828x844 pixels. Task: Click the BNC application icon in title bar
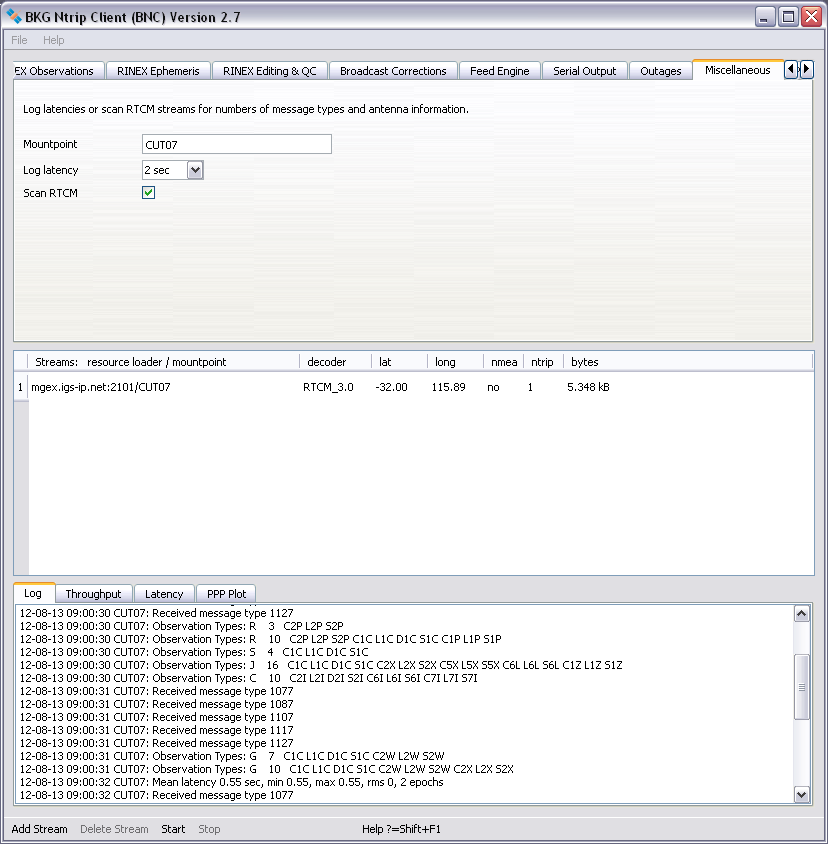tap(14, 17)
